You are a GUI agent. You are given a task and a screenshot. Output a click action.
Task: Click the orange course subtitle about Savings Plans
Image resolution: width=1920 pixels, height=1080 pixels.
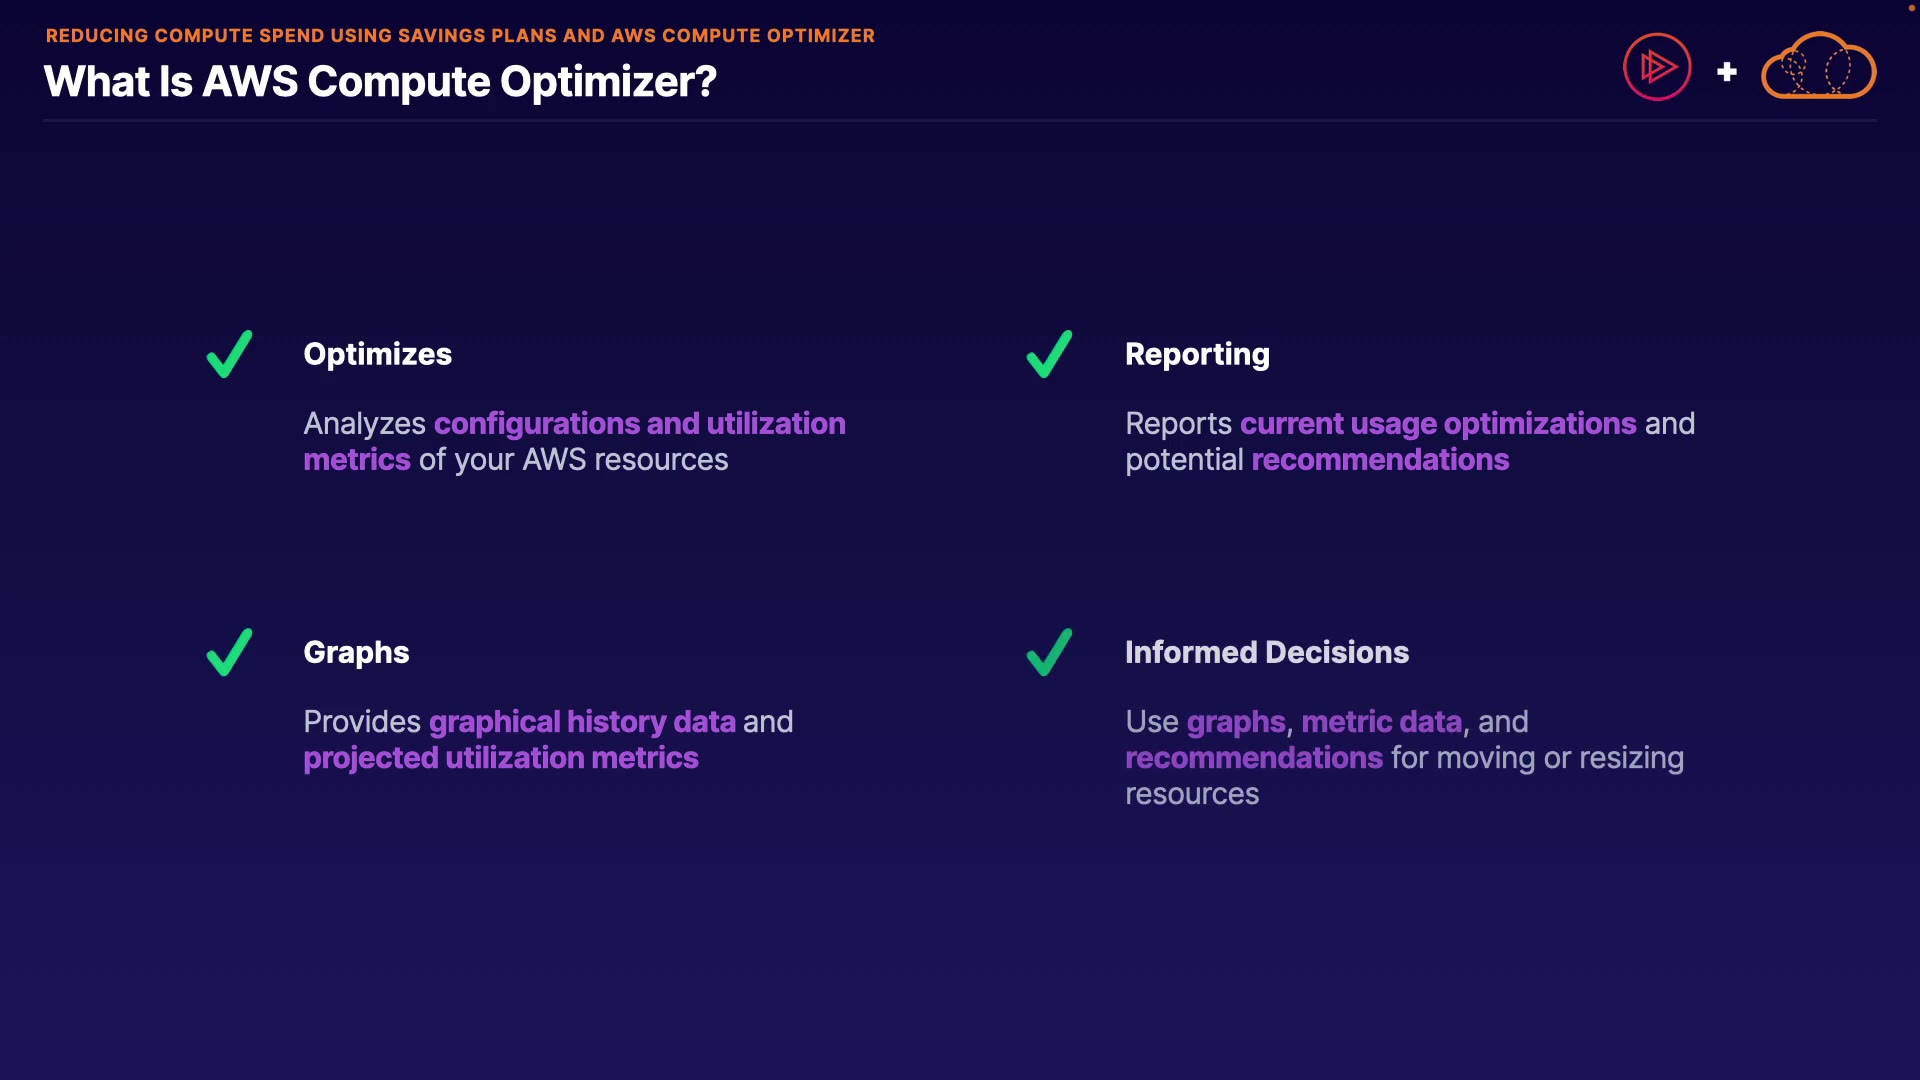tap(460, 36)
